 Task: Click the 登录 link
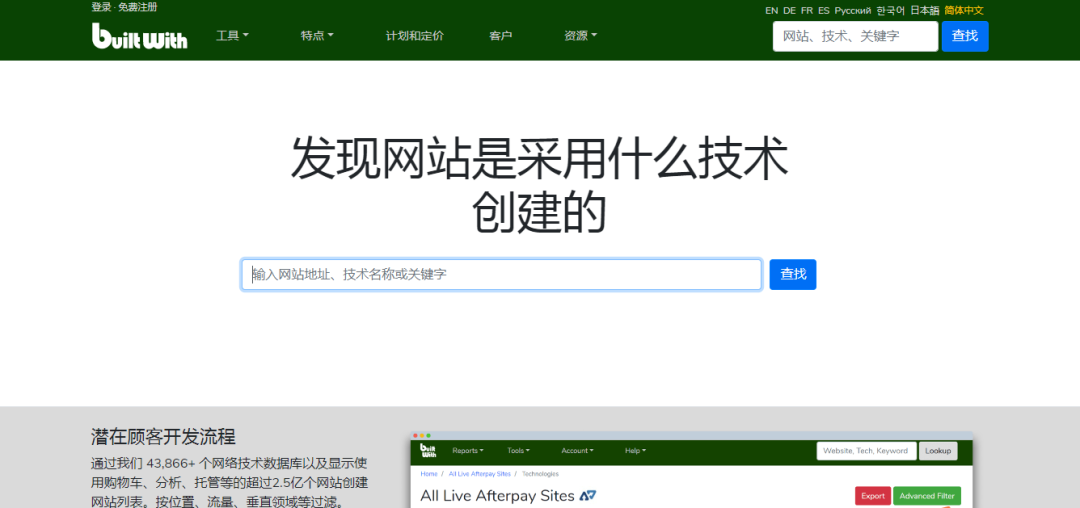pos(101,8)
